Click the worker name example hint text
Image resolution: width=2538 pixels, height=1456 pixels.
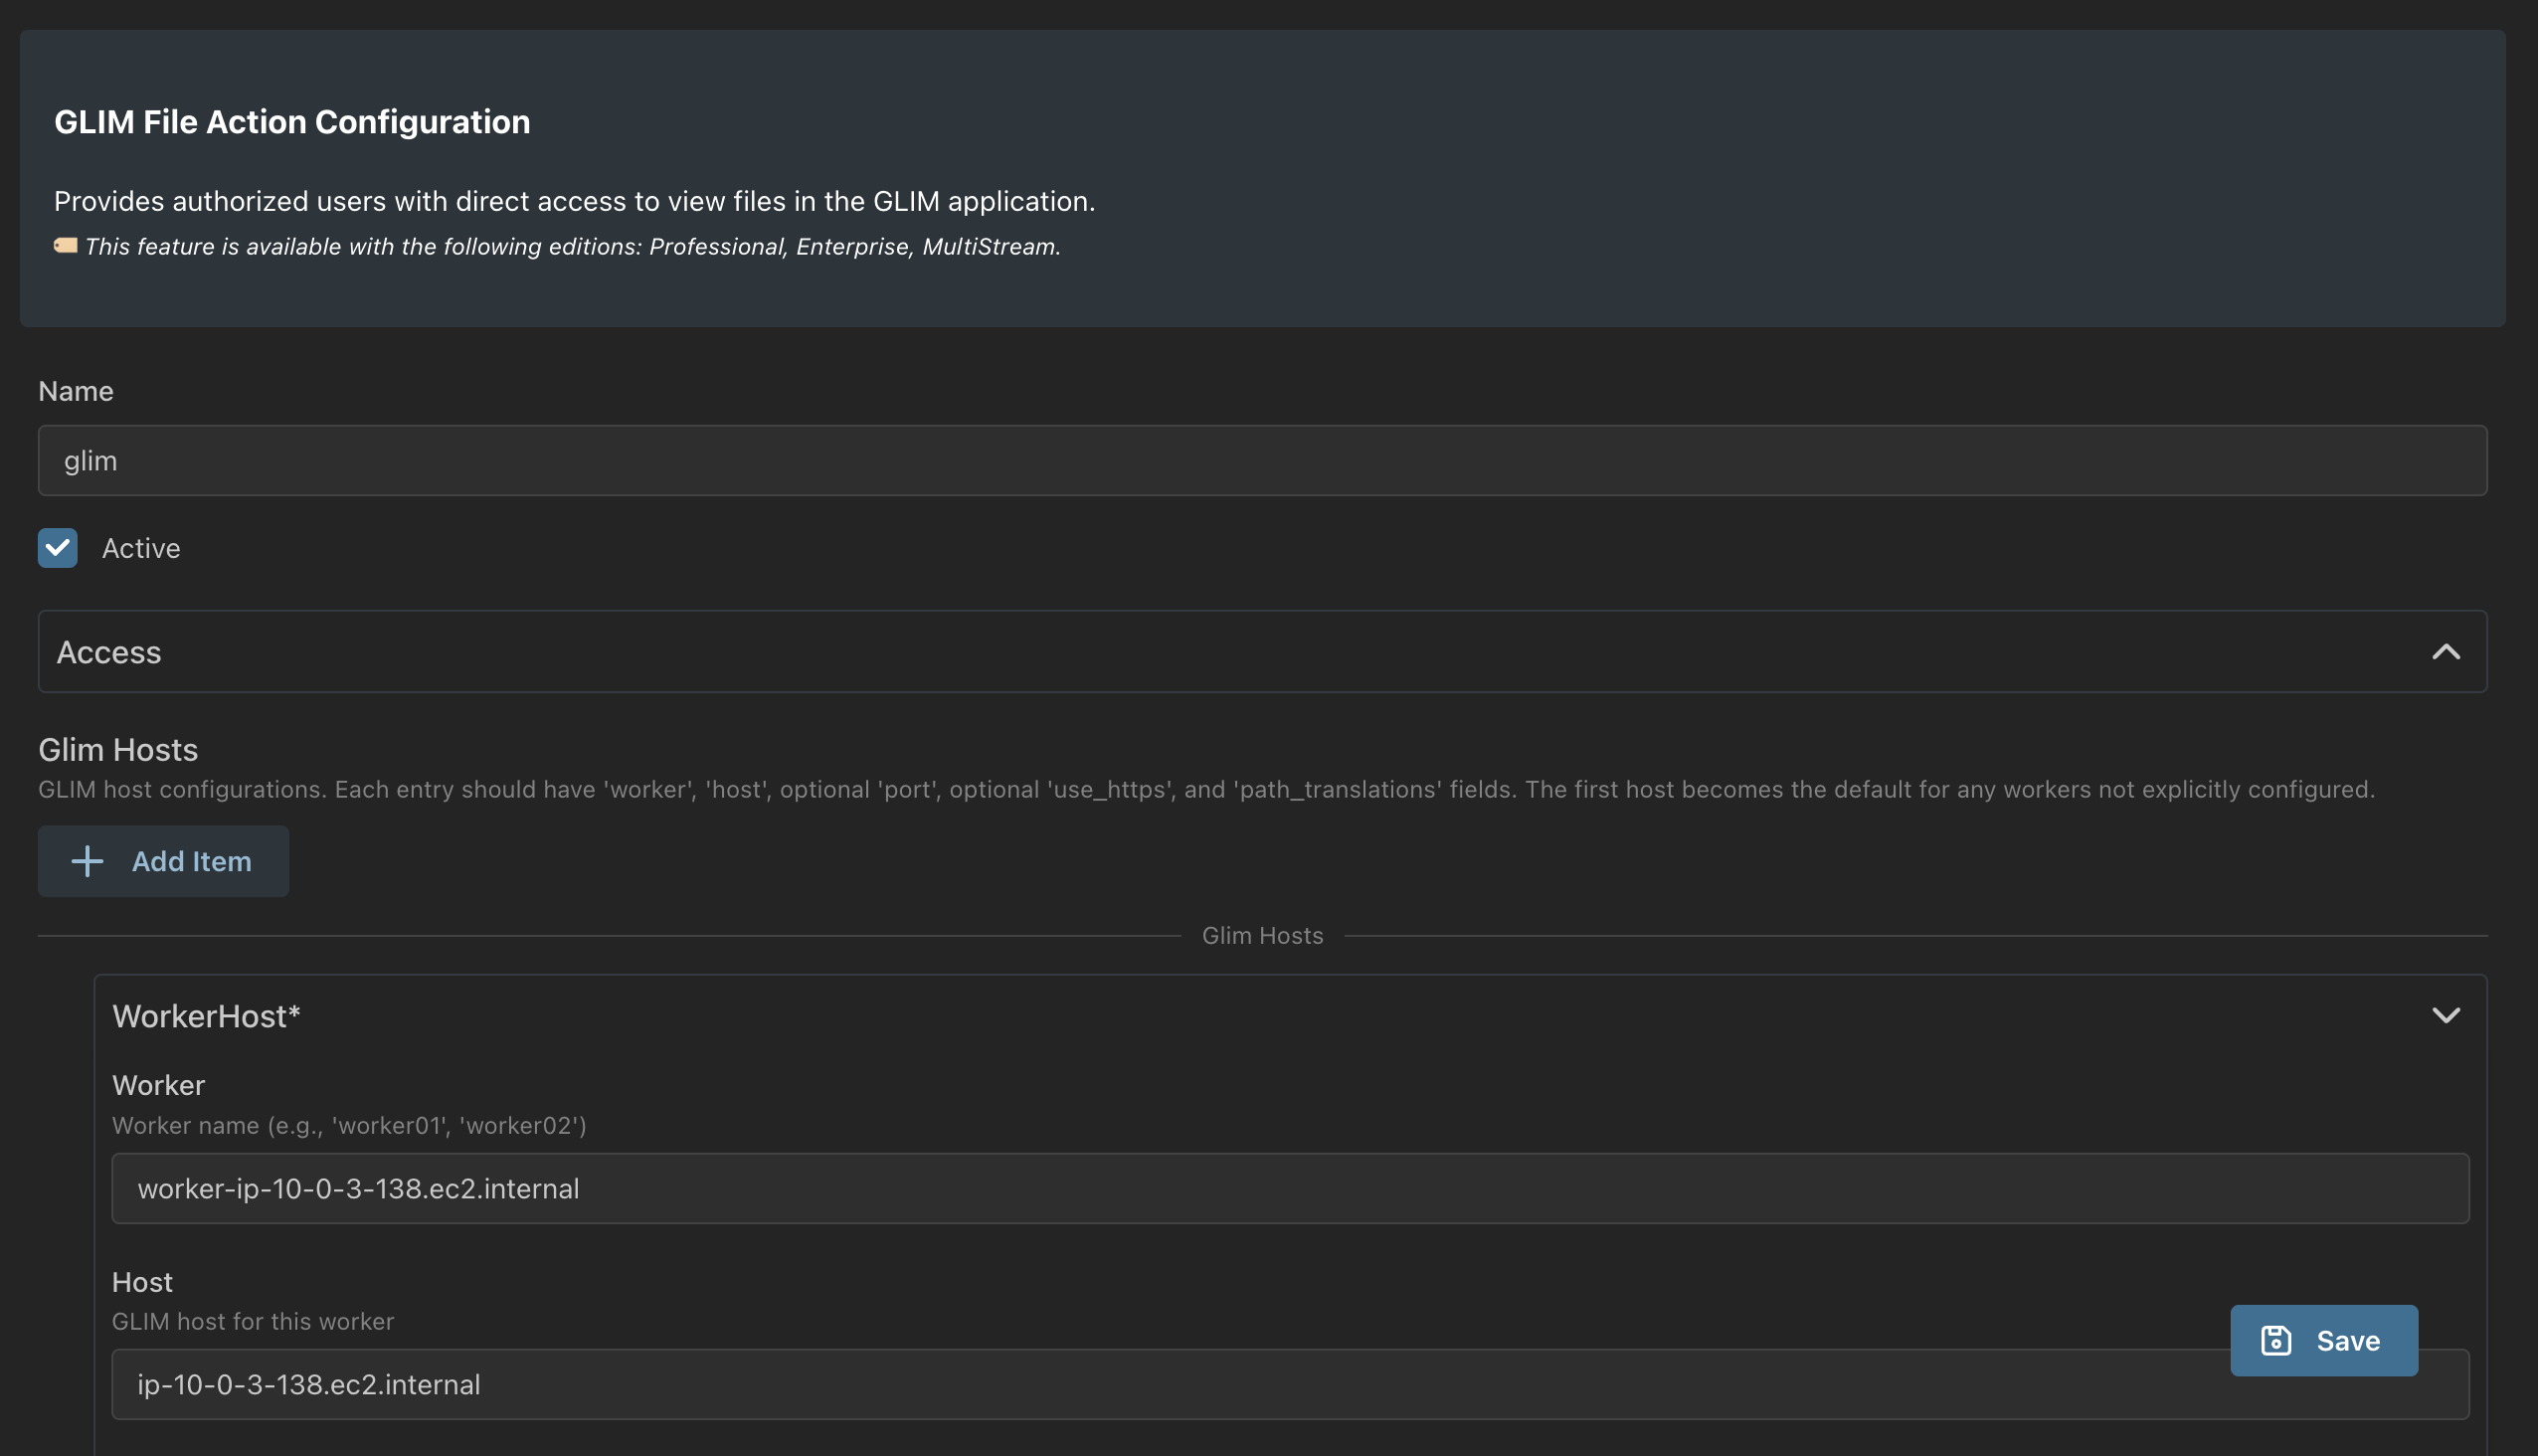click(x=349, y=1125)
